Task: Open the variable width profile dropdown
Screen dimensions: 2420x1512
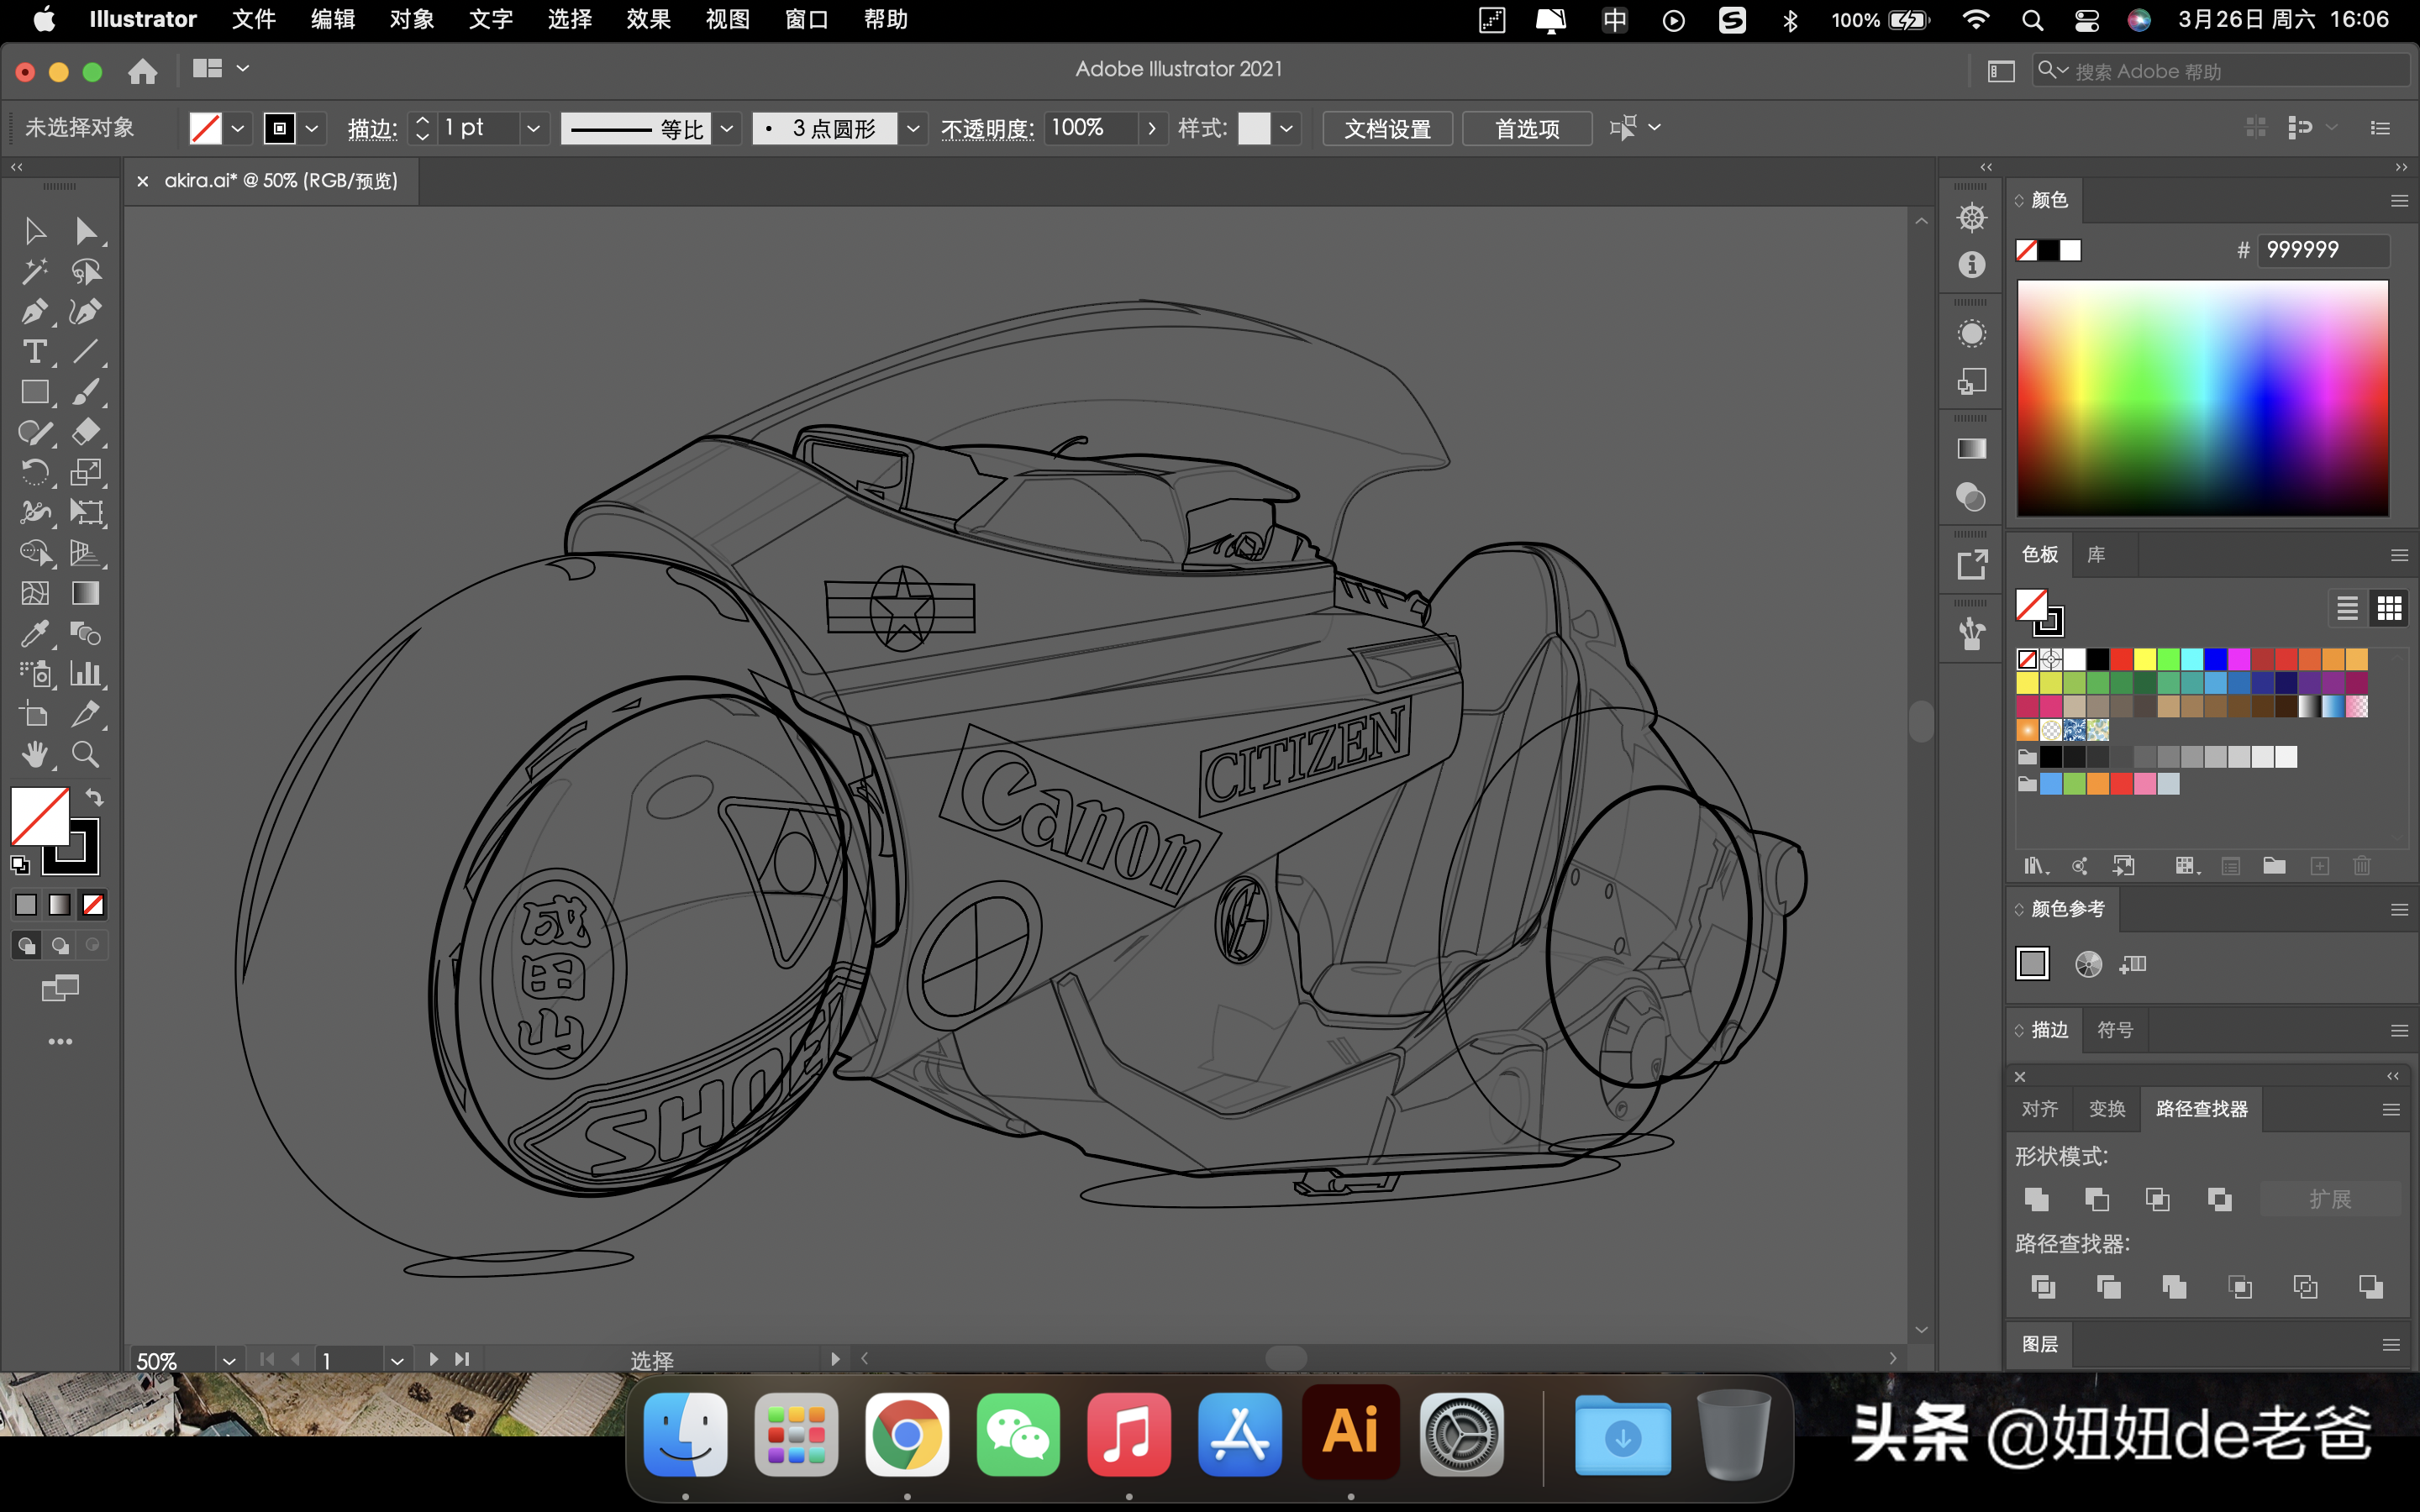Action: click(x=727, y=128)
